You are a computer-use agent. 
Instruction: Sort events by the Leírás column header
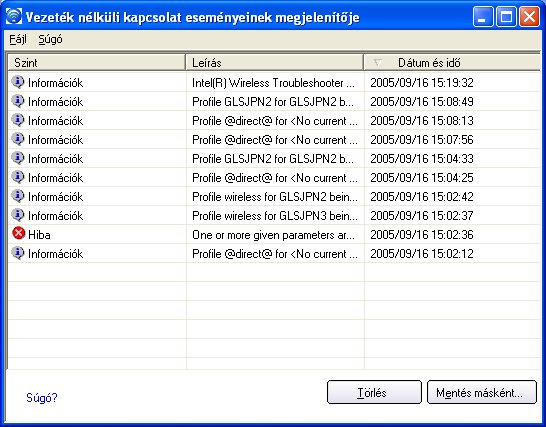point(275,63)
